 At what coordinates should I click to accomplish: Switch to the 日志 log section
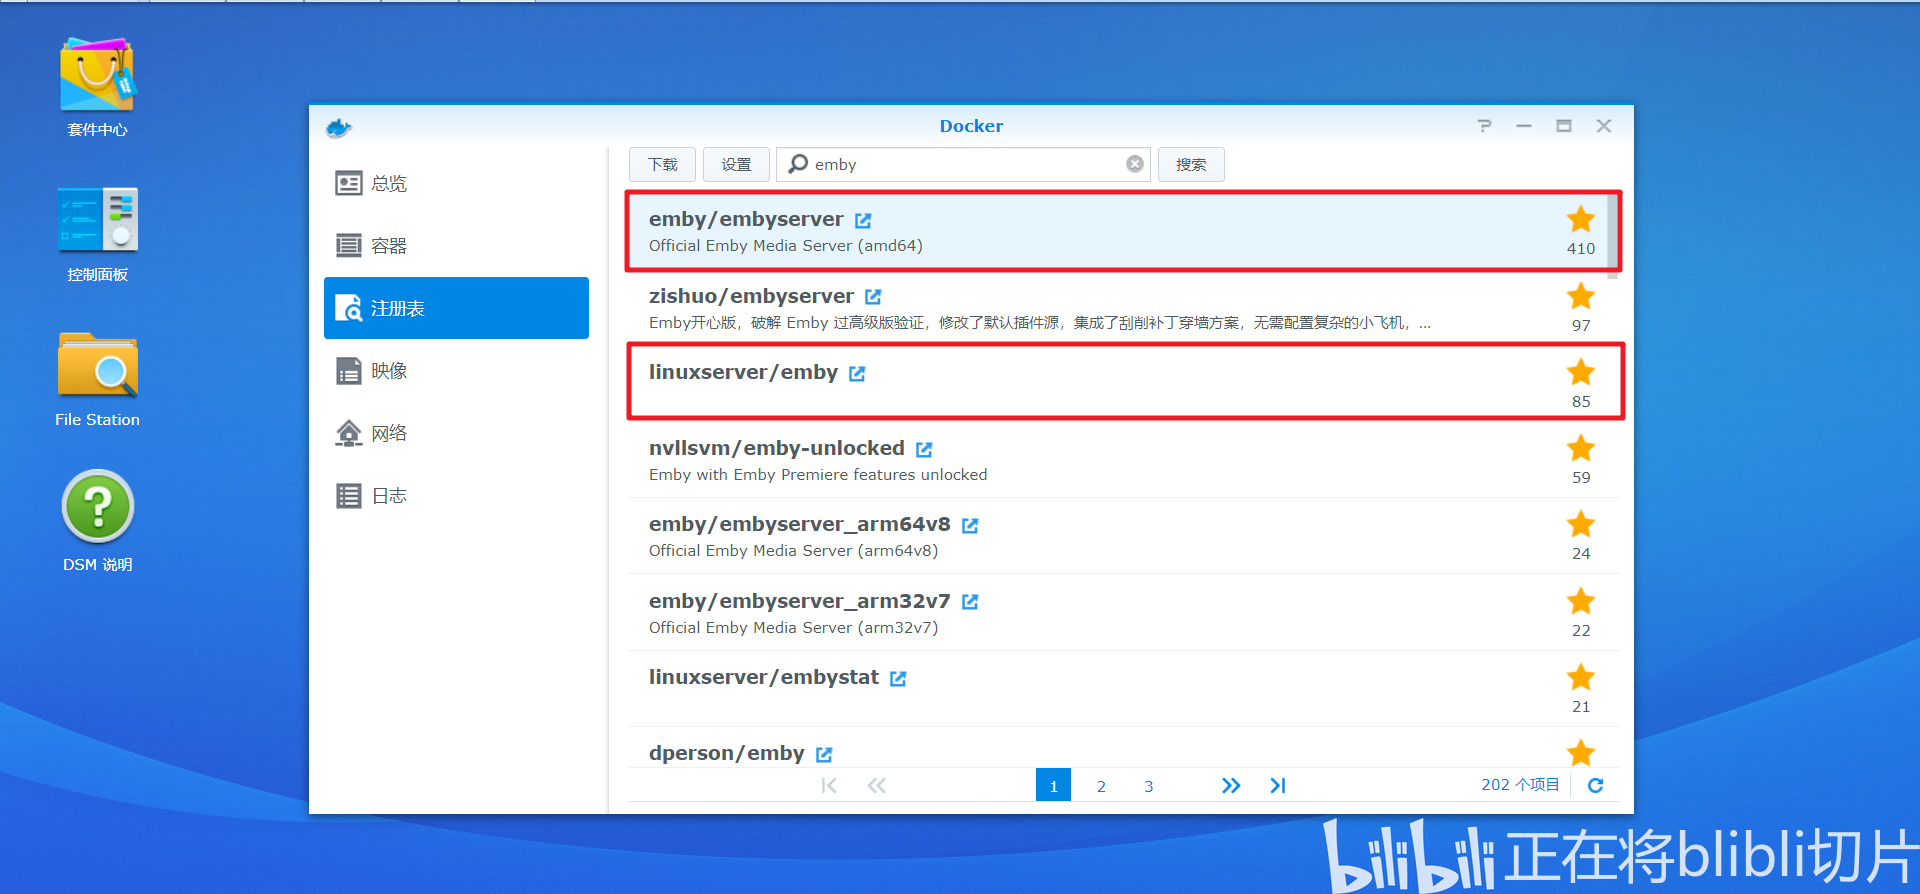tap(456, 496)
